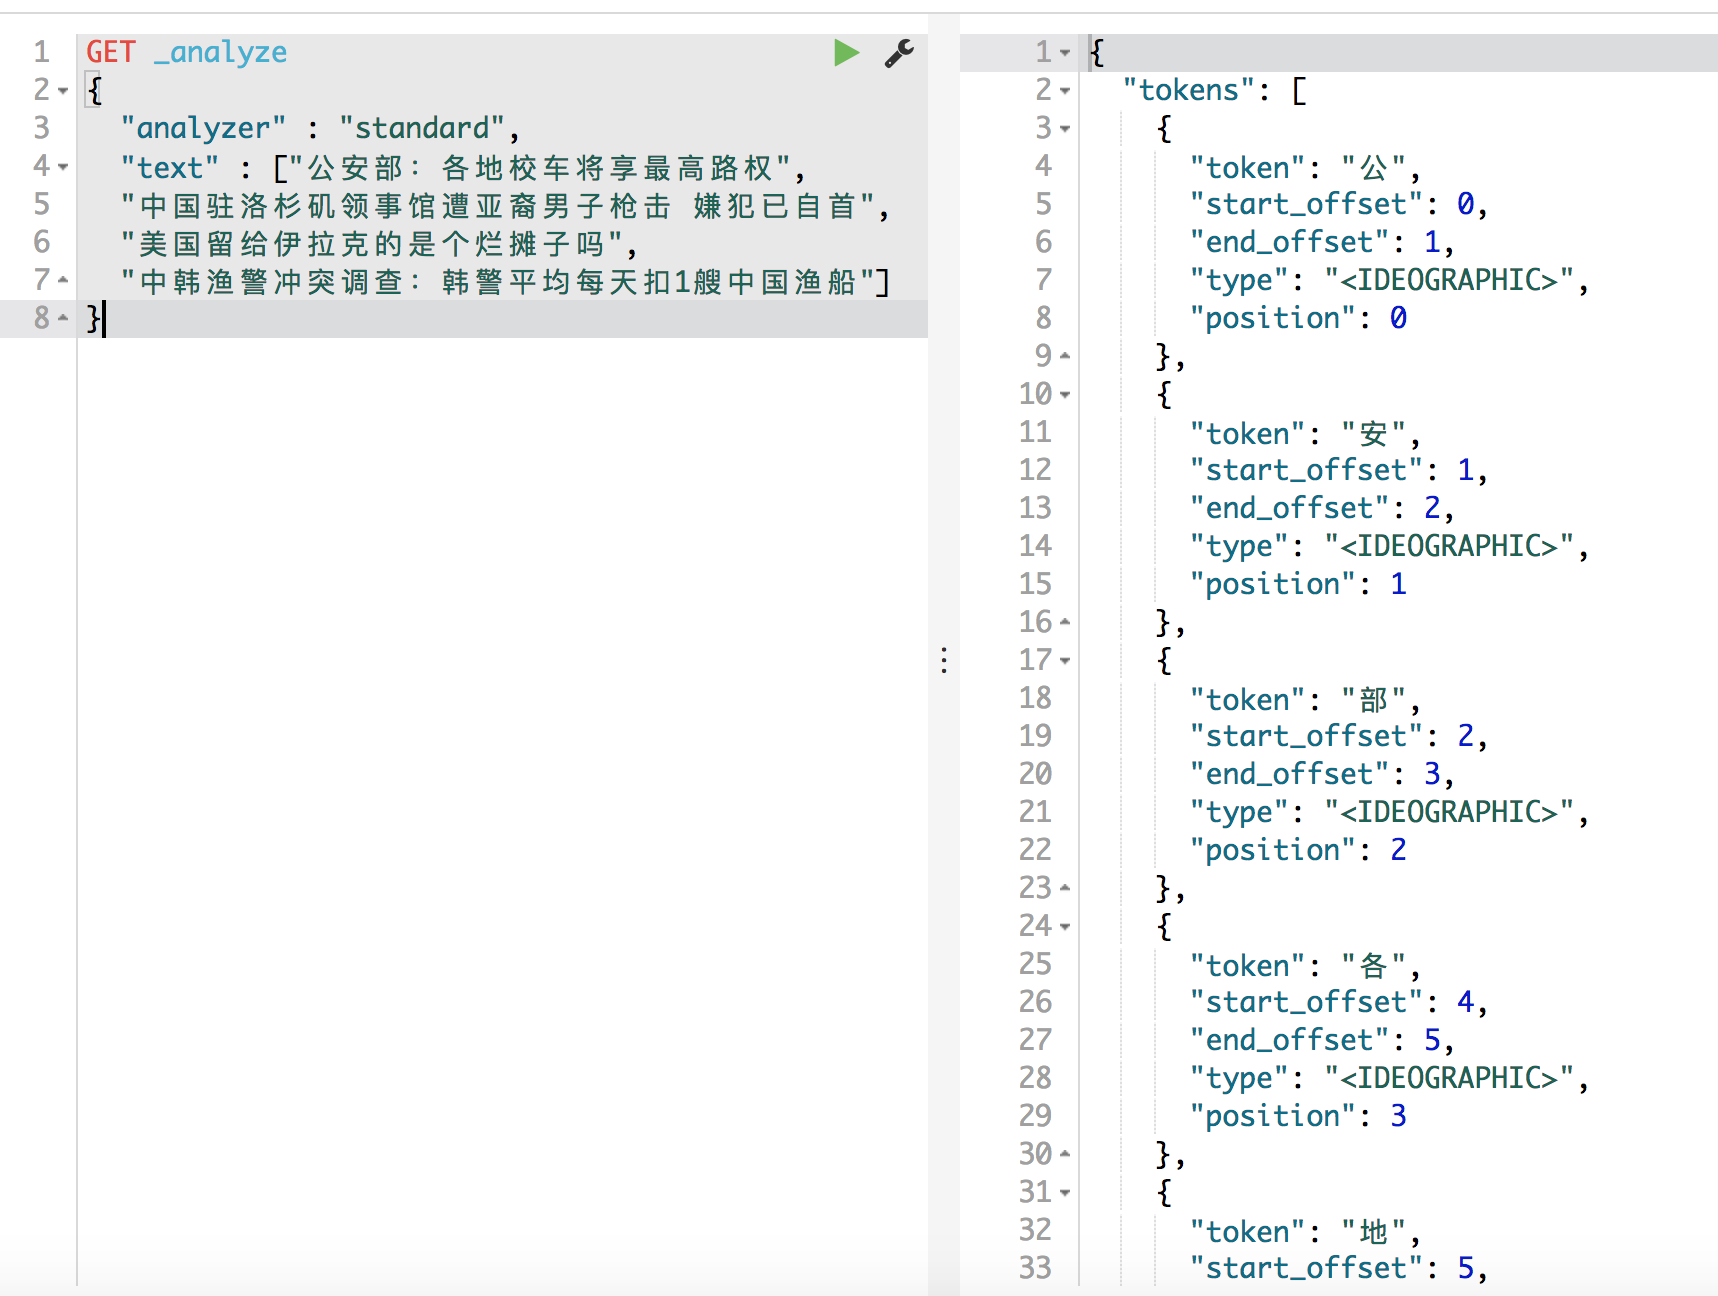This screenshot has width=1718, height=1296.
Task: Fold the token object starting at line 24
Action: (1065, 927)
